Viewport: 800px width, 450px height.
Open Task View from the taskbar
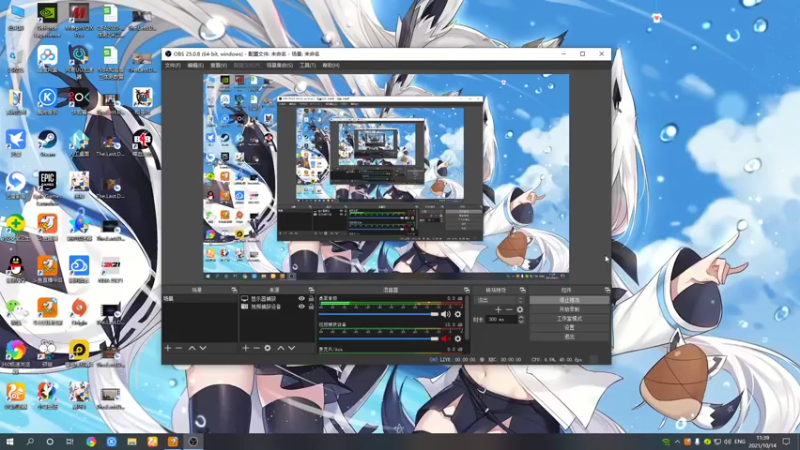tap(70, 441)
